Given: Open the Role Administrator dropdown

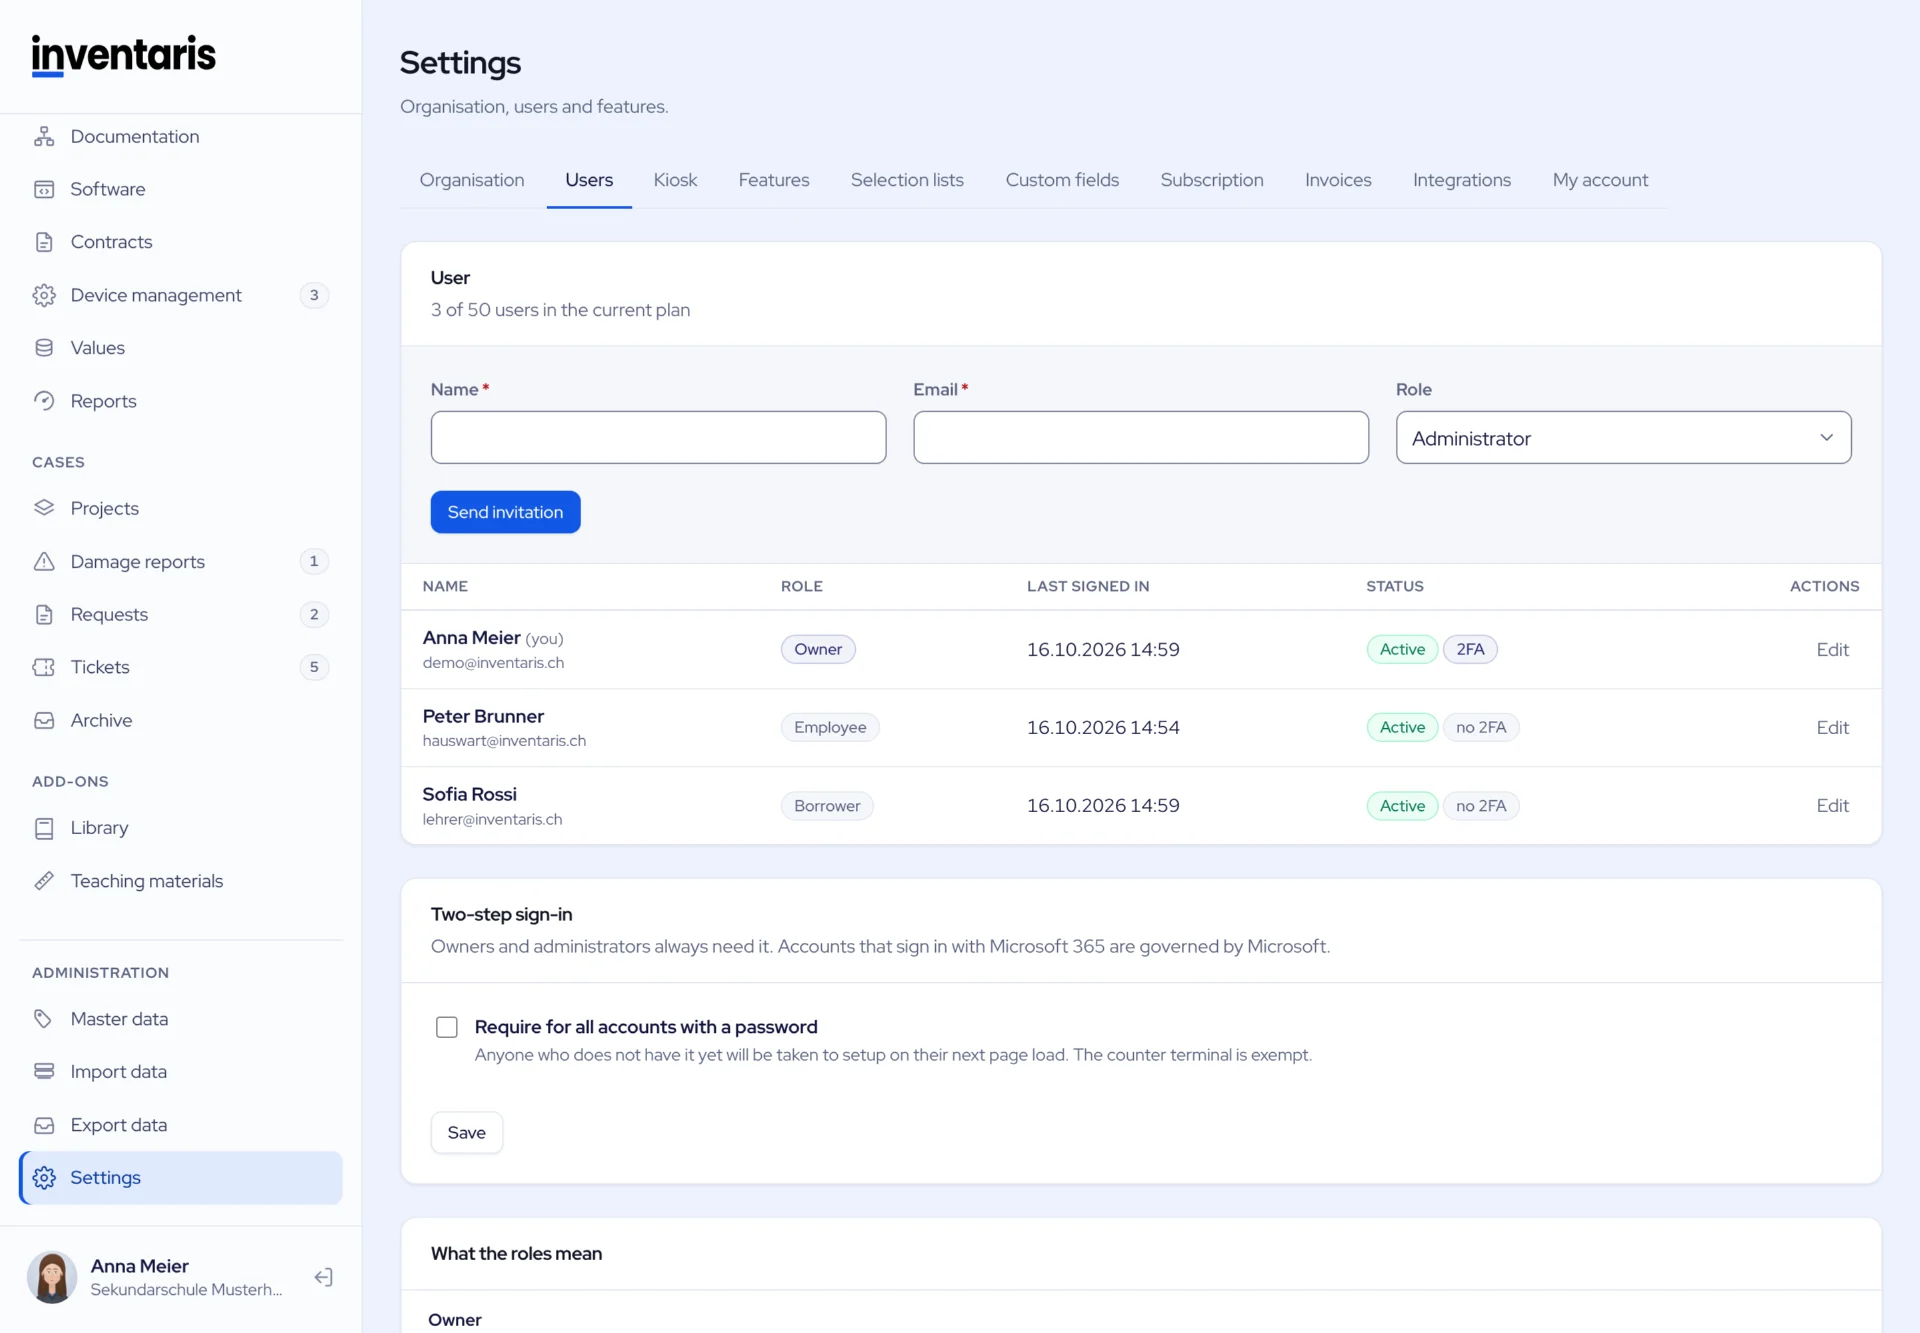Looking at the screenshot, I should click(x=1623, y=437).
